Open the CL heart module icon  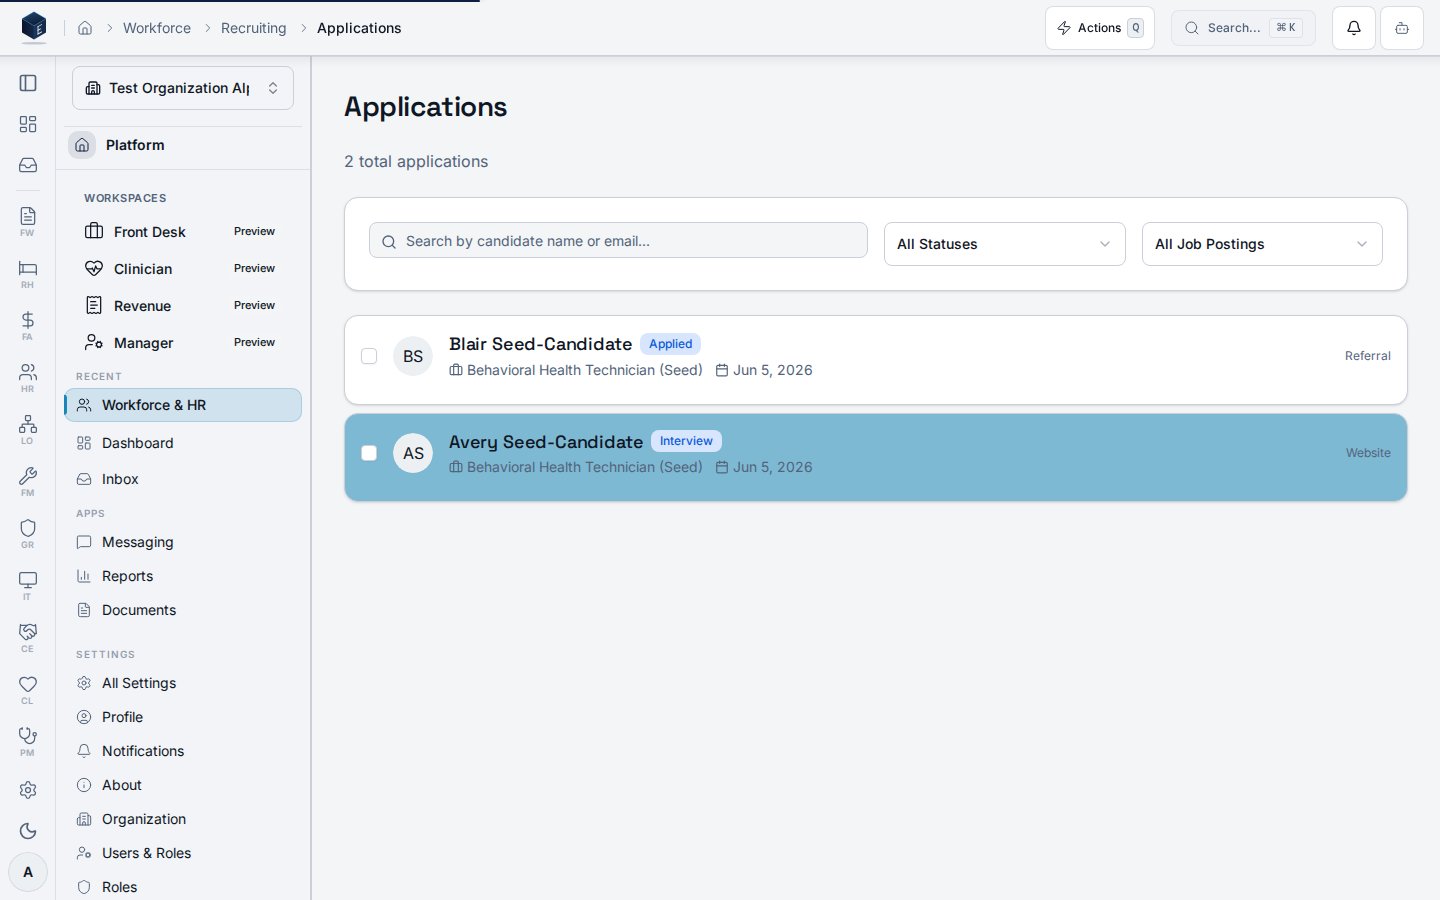(x=28, y=689)
